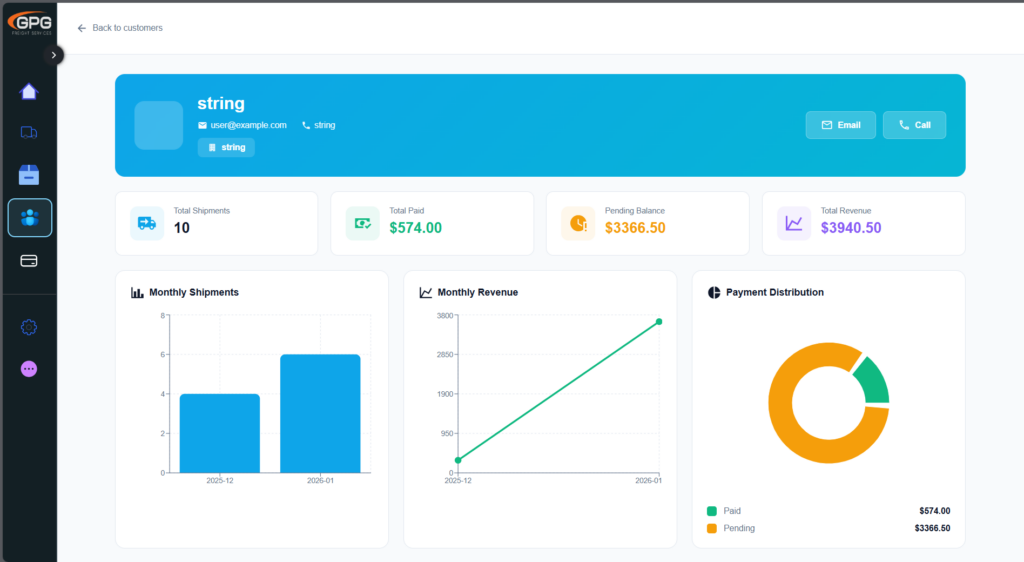Viewport: 1024px width, 562px height.
Task: Click the purple more options icon
Action: [29, 369]
